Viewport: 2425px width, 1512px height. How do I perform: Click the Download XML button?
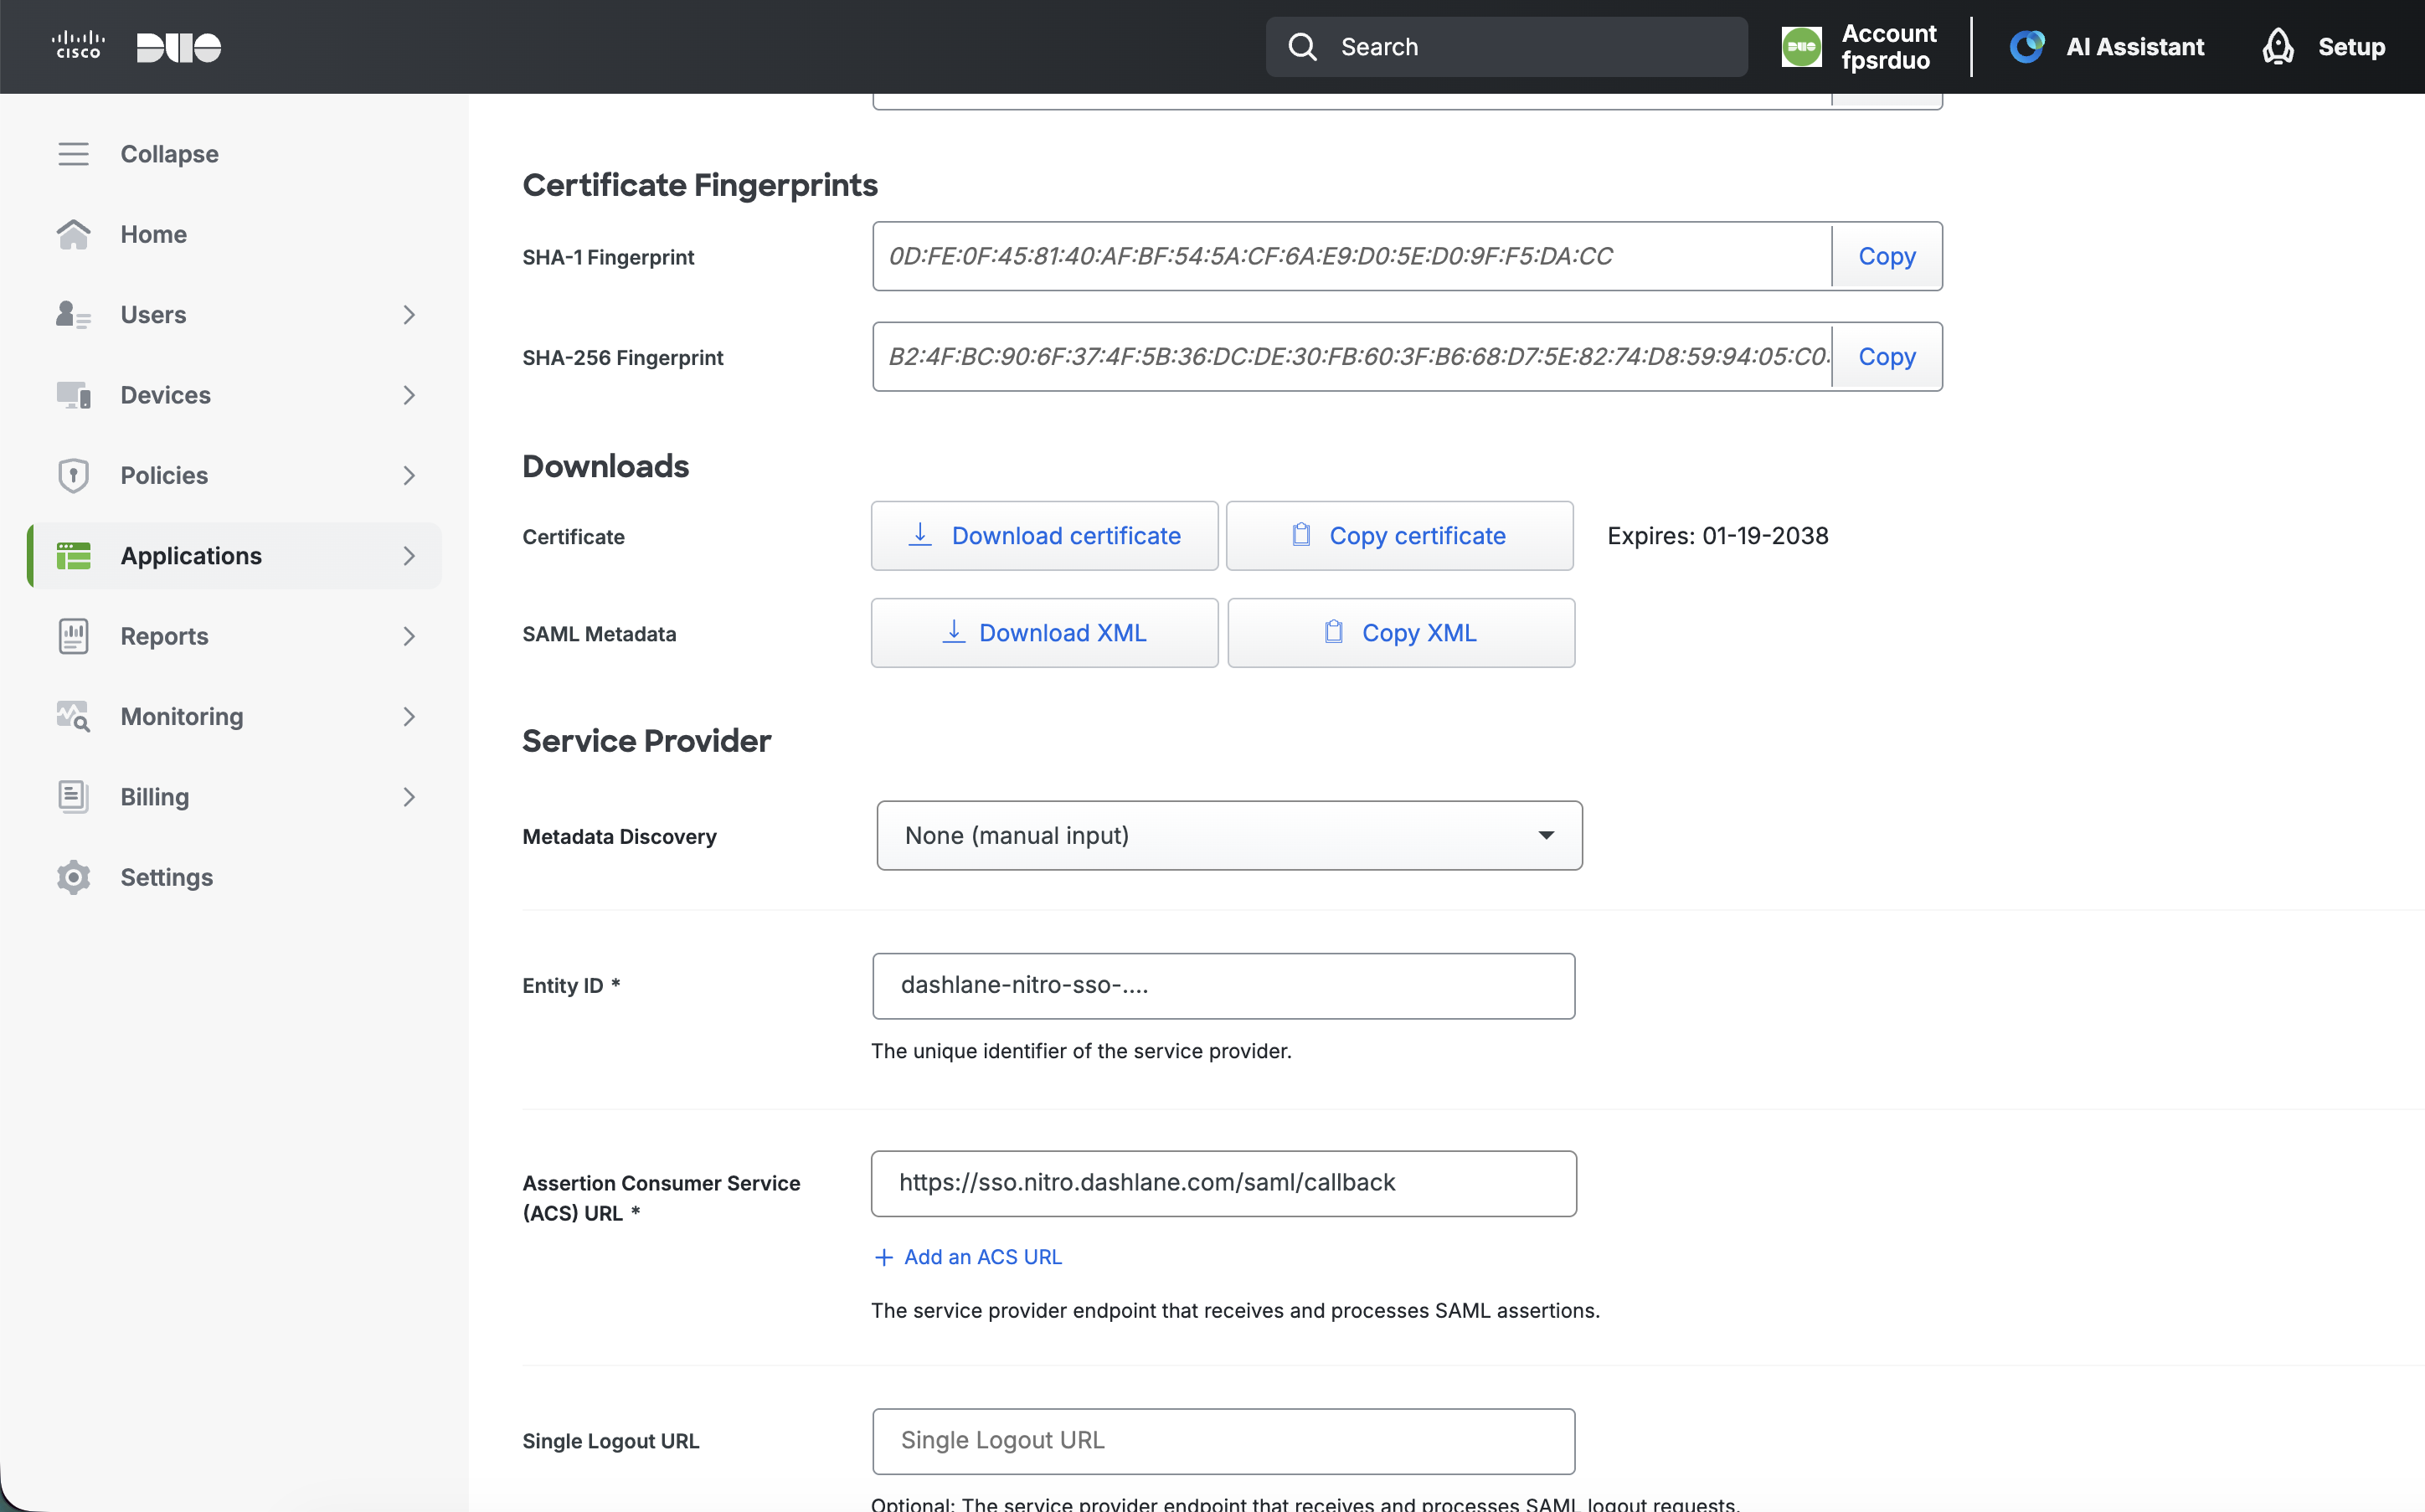tap(1044, 633)
